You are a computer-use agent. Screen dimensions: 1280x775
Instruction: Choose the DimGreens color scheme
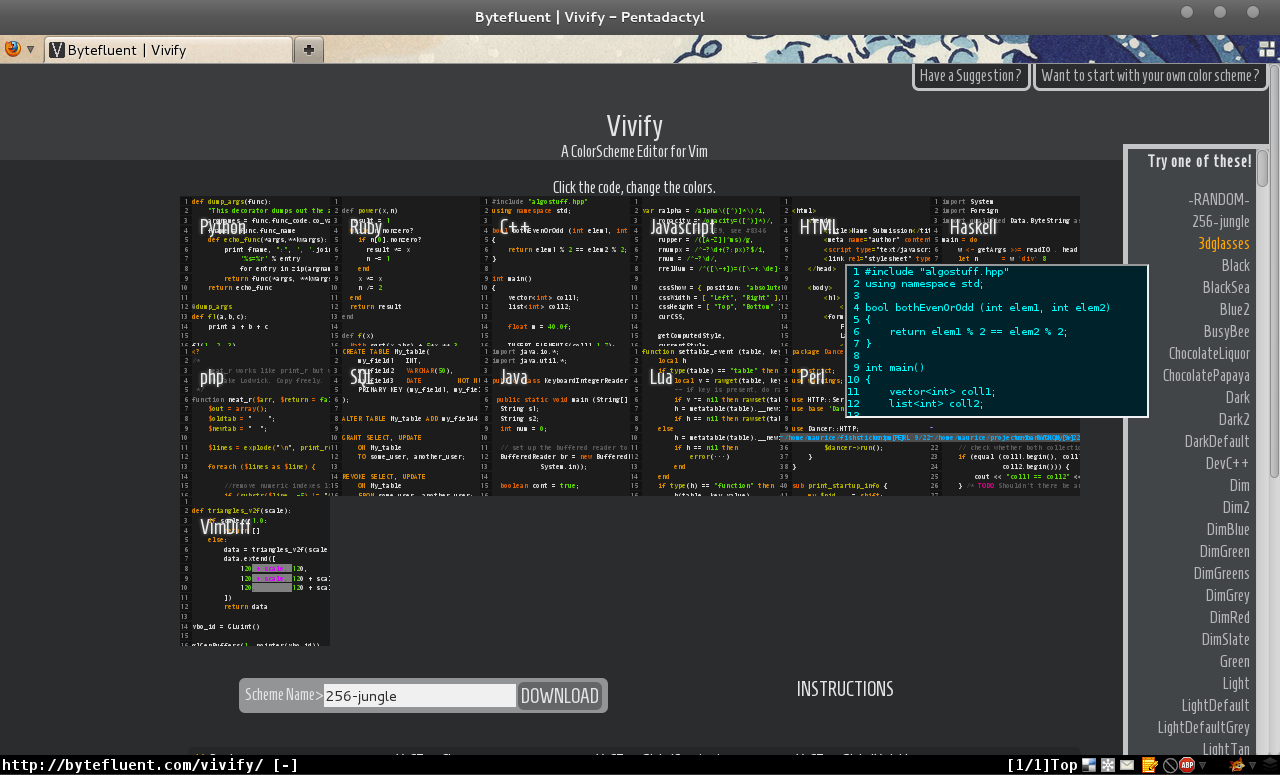[x=1222, y=574]
